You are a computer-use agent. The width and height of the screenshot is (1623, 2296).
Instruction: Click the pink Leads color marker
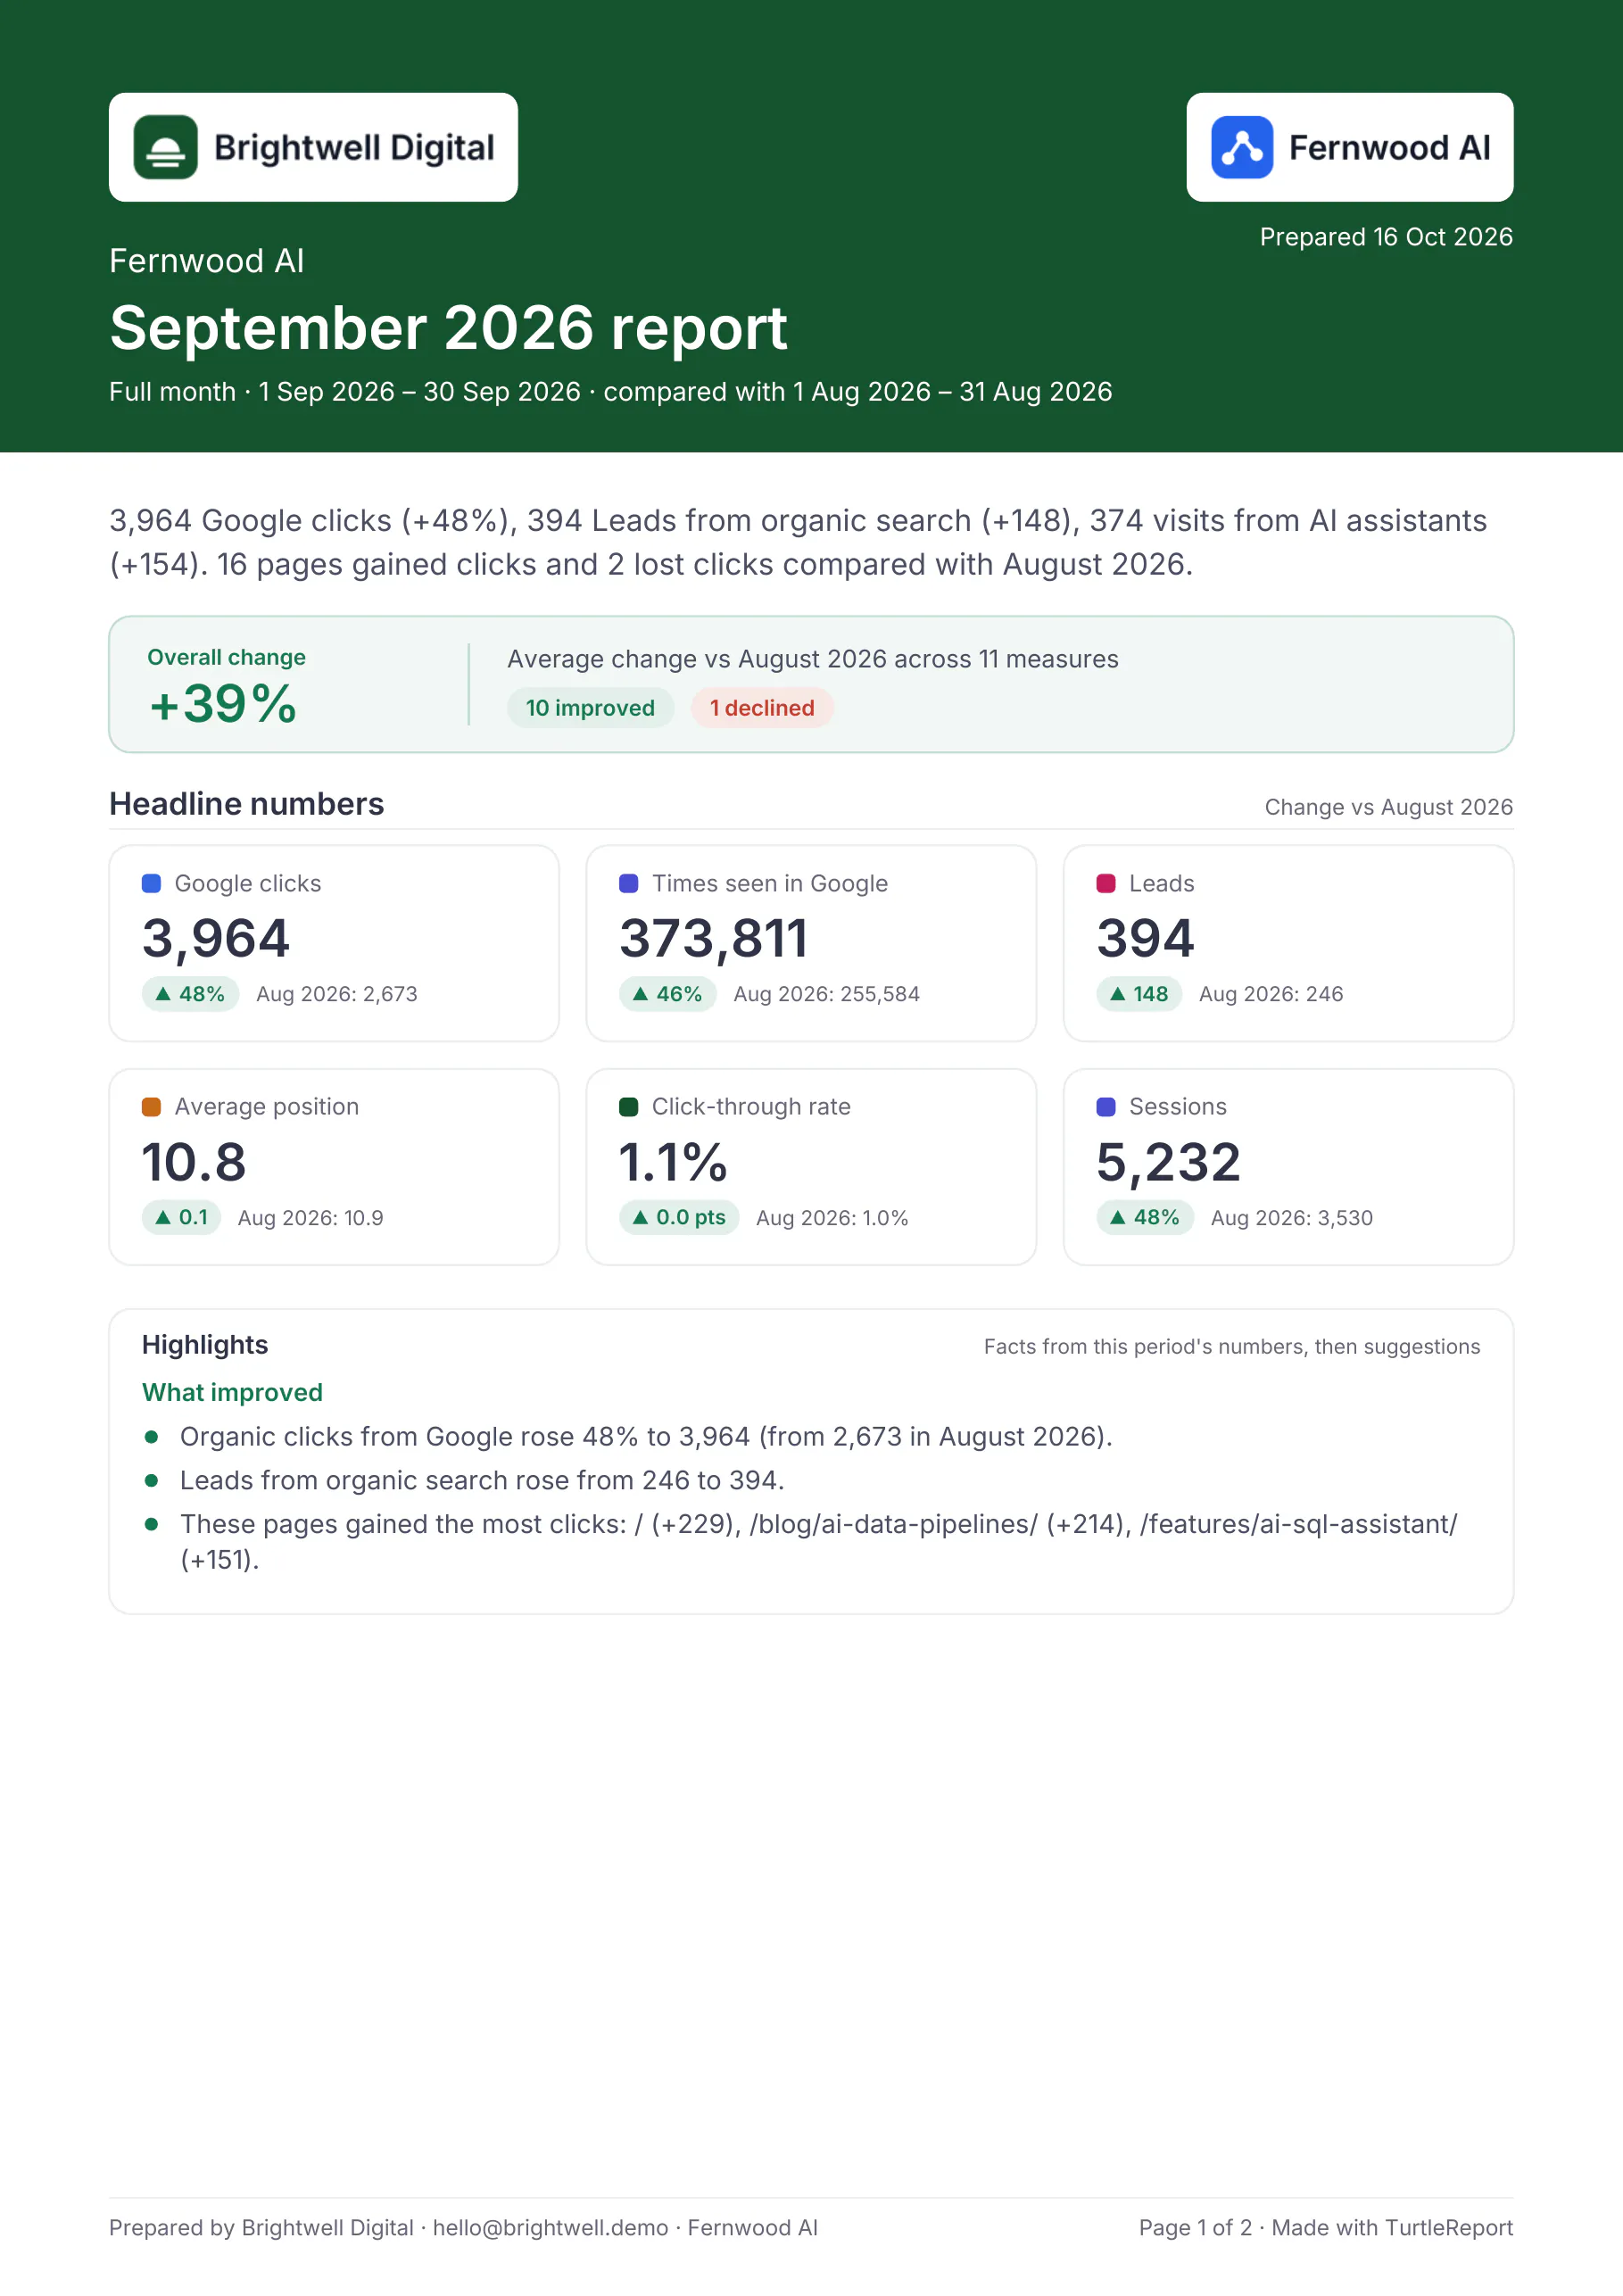[1106, 883]
